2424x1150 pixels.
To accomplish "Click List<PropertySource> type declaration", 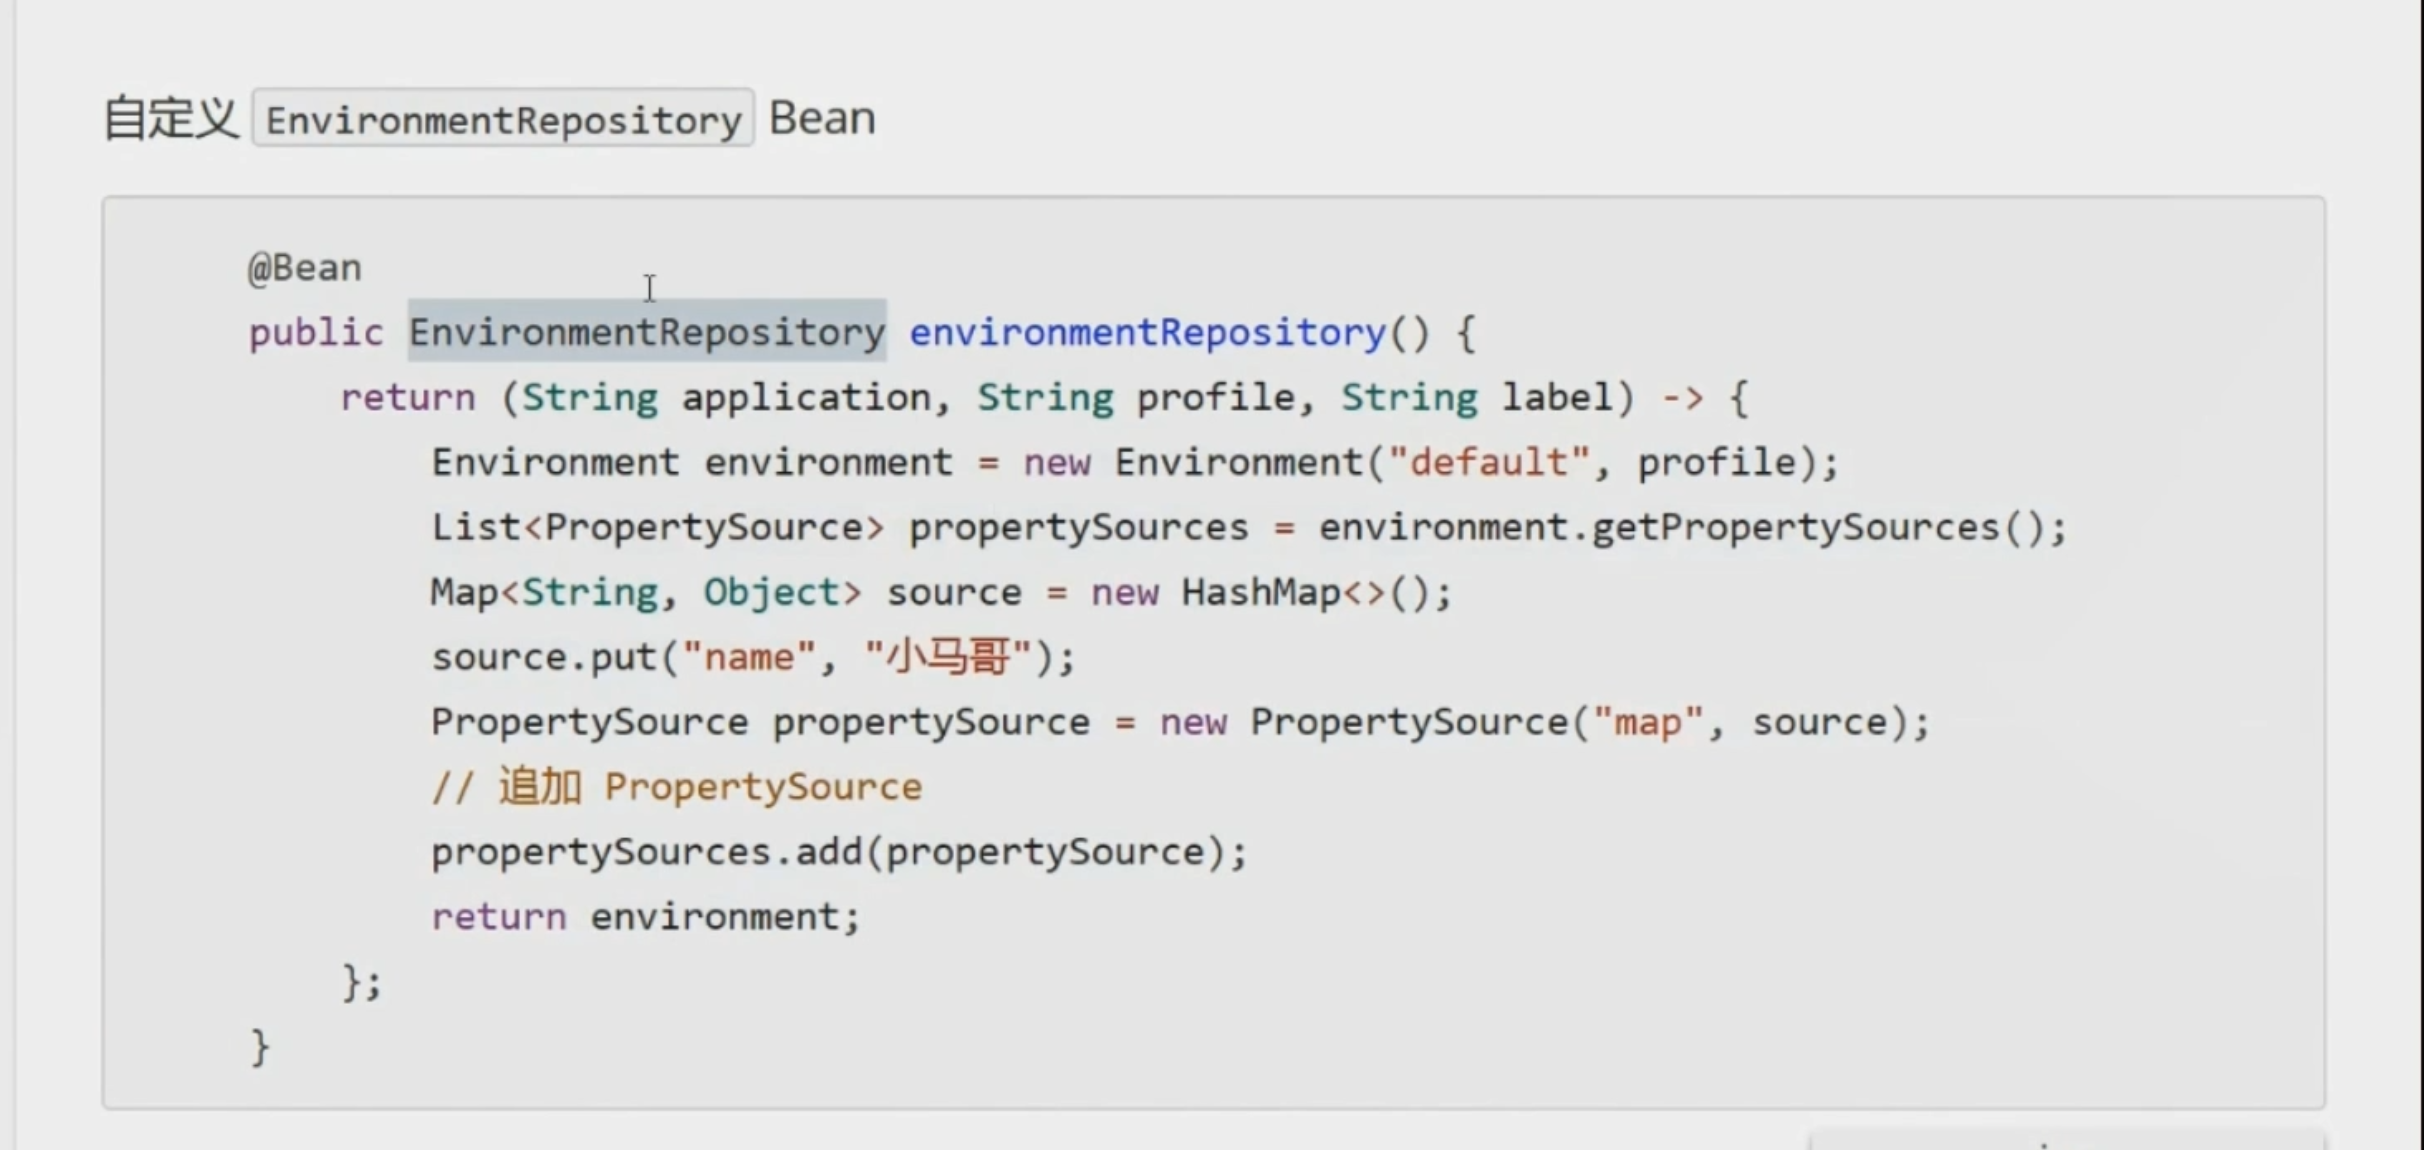I will [x=658, y=527].
